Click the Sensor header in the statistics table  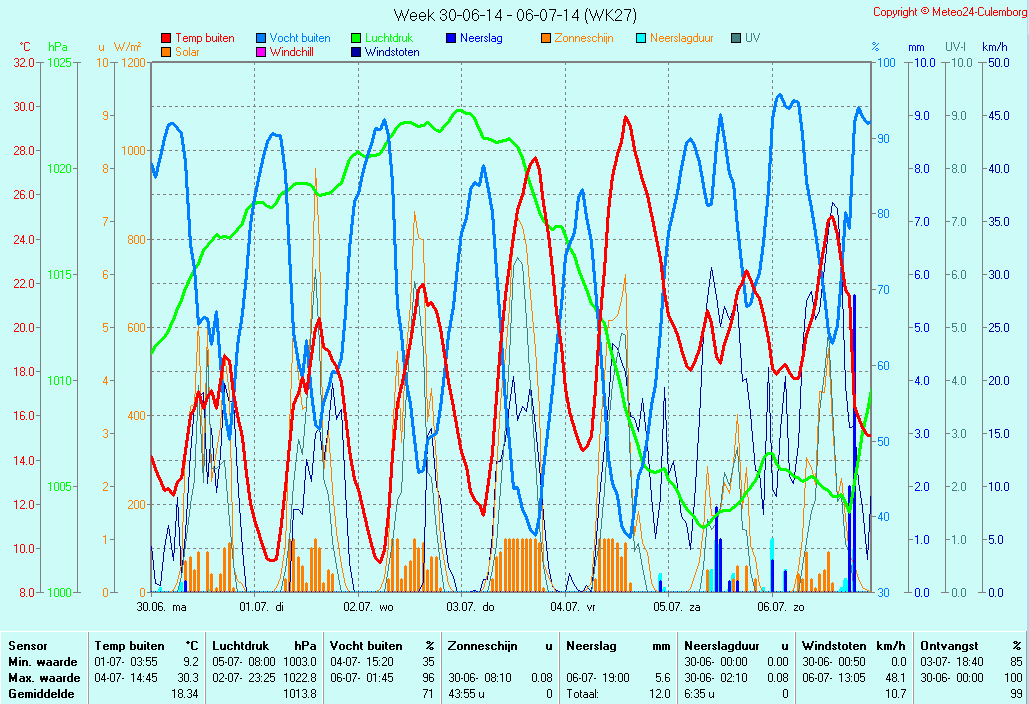[28, 646]
